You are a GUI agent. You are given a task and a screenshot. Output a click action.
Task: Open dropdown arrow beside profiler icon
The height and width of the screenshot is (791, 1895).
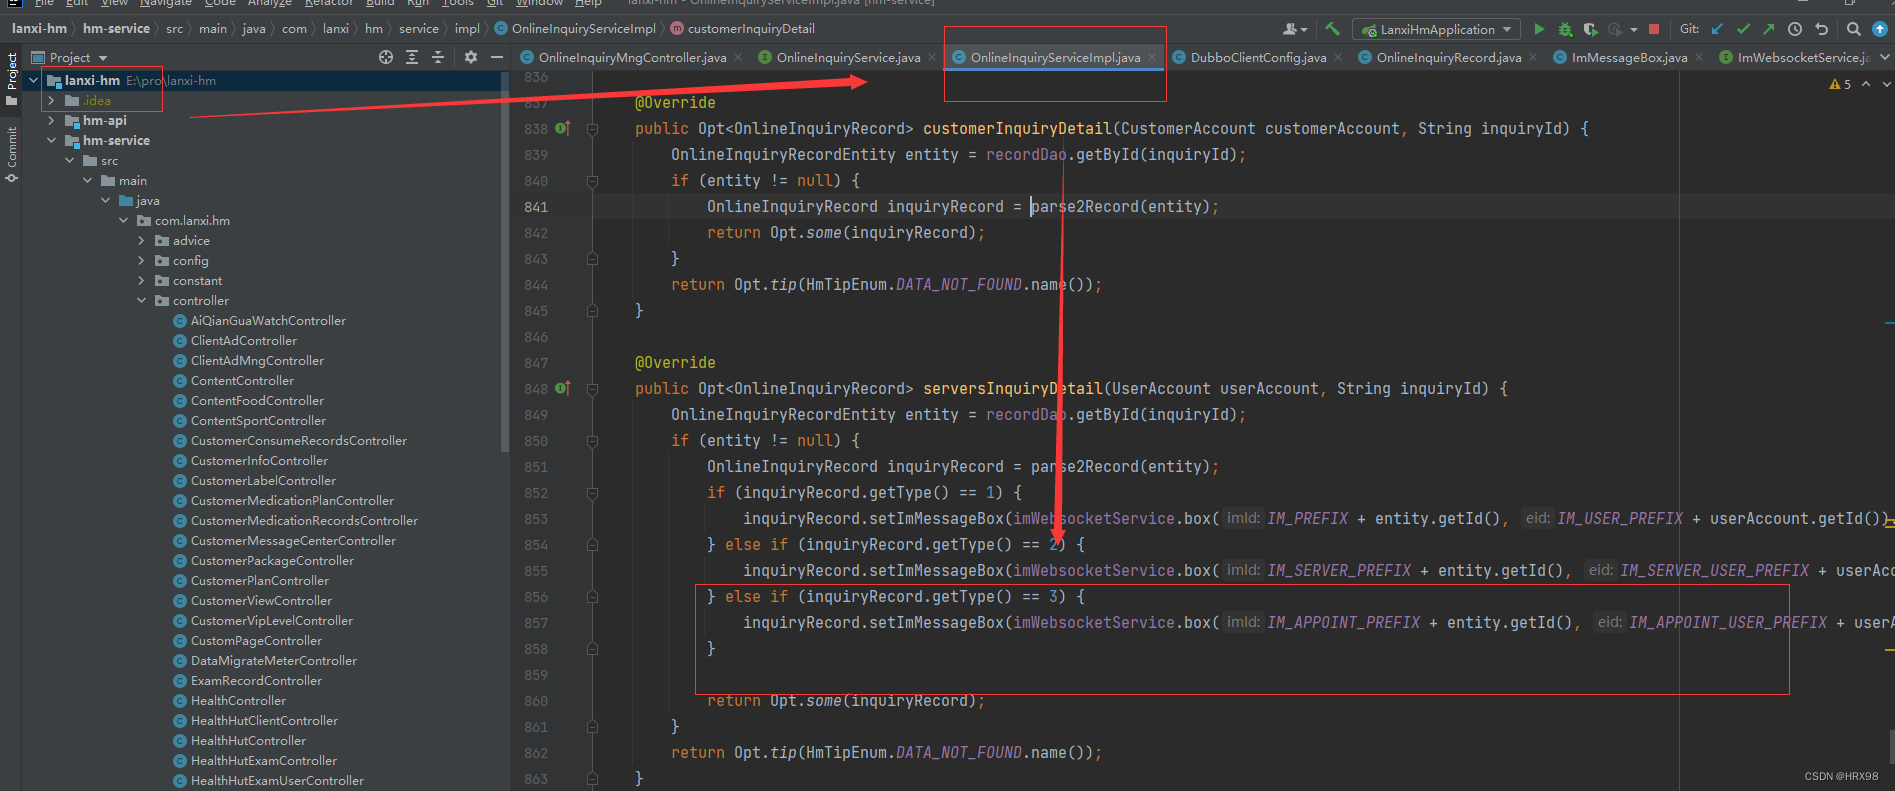1633,29
